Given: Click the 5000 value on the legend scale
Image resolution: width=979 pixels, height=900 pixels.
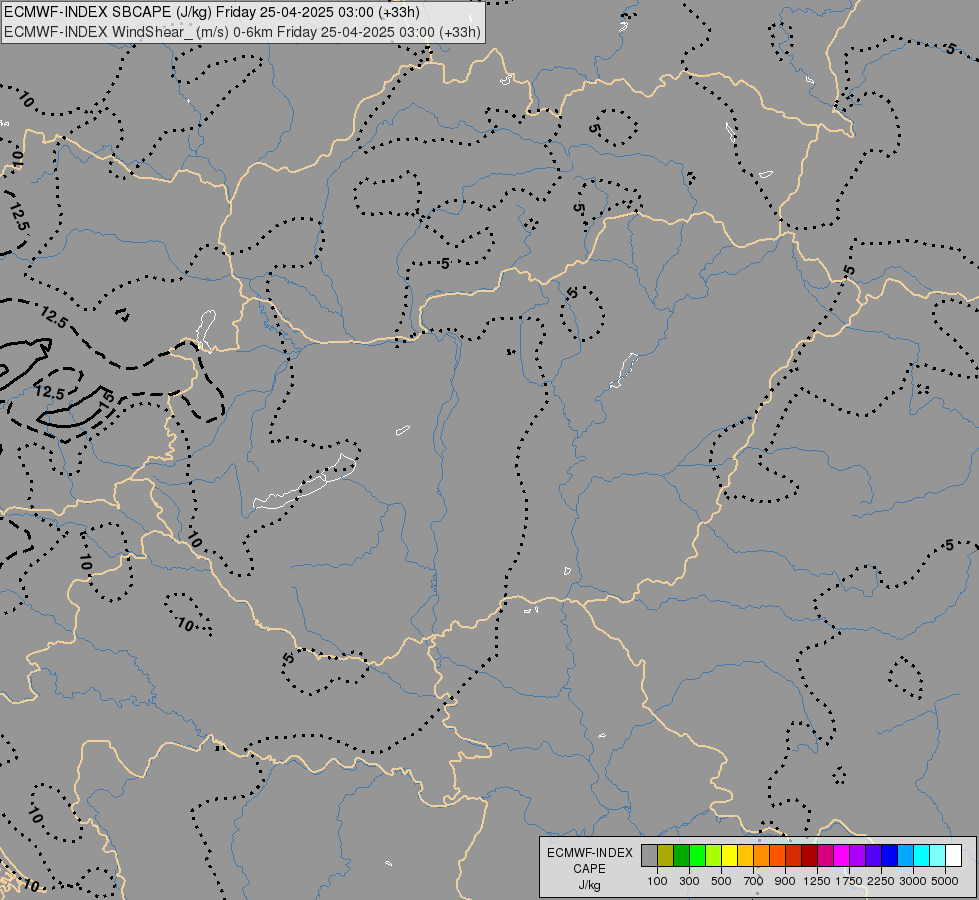Looking at the screenshot, I should point(945,881).
